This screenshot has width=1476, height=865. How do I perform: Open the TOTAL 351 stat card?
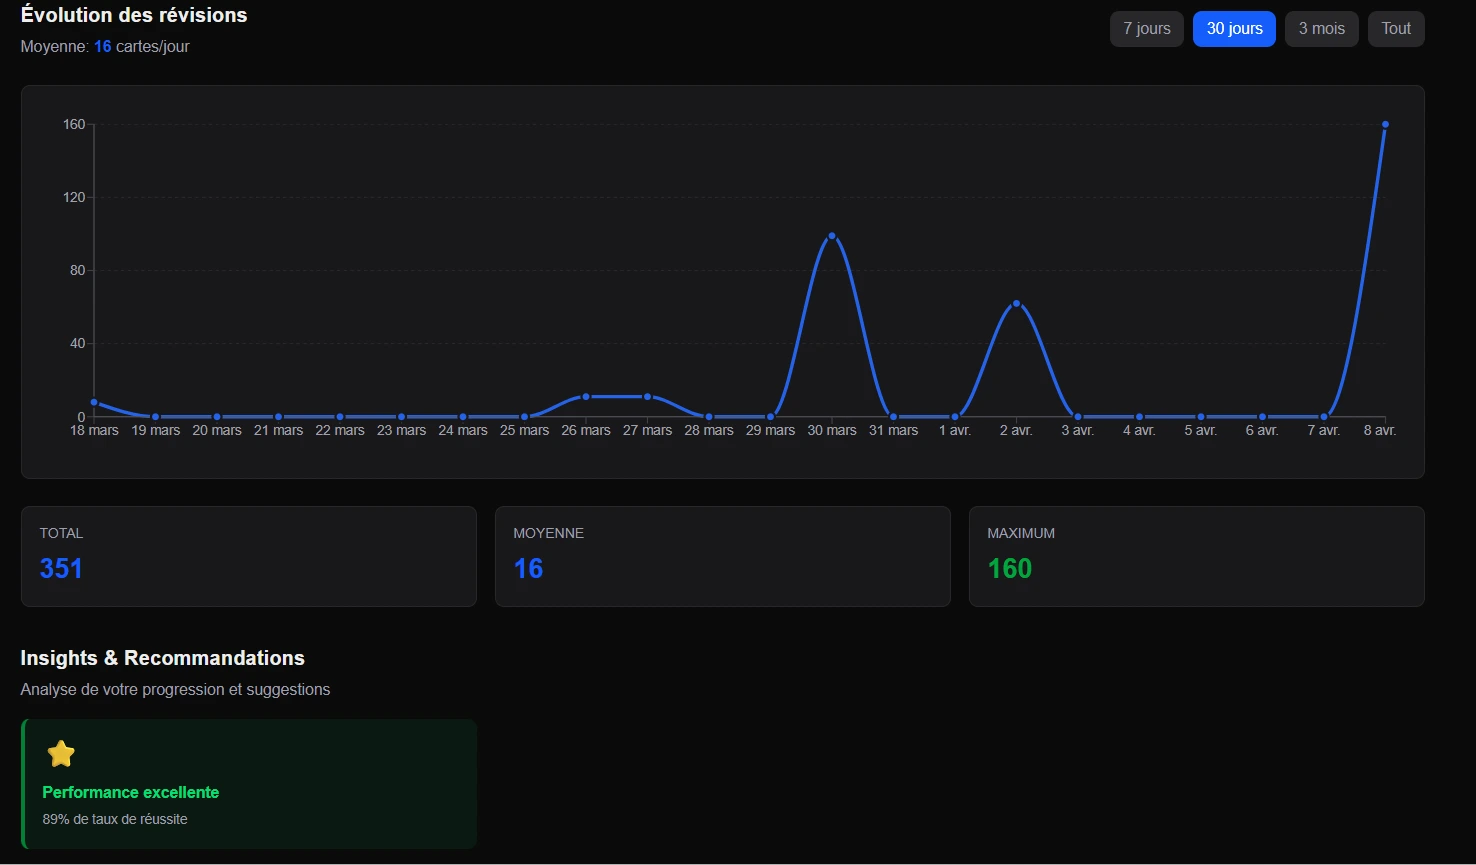pos(248,556)
